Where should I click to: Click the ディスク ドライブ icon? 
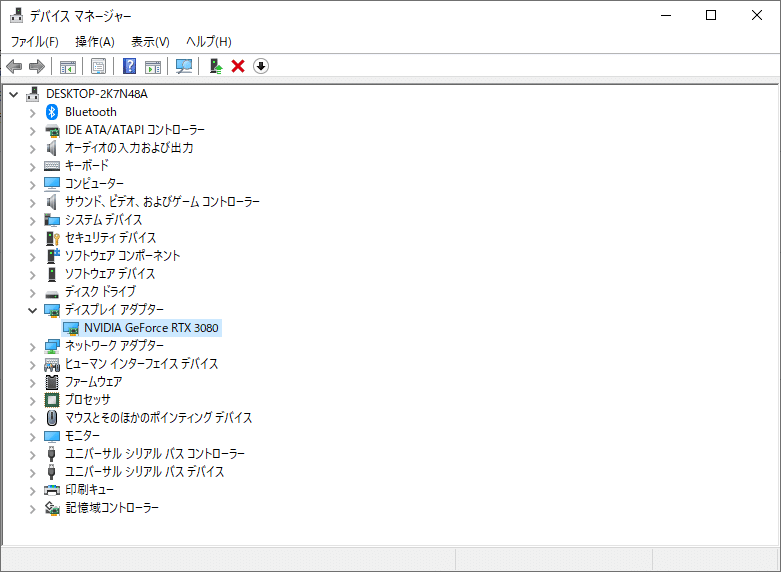tap(52, 293)
